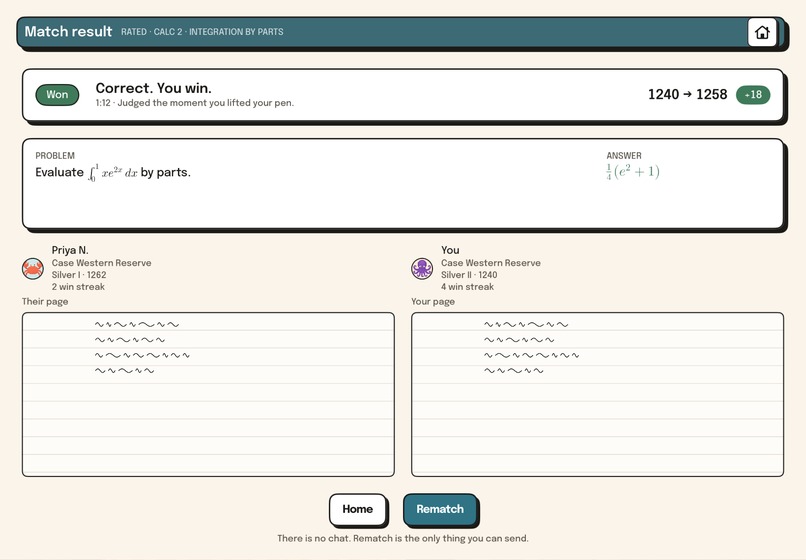Click '2 win streak' text
Image resolution: width=806 pixels, height=560 pixels.
pos(78,286)
